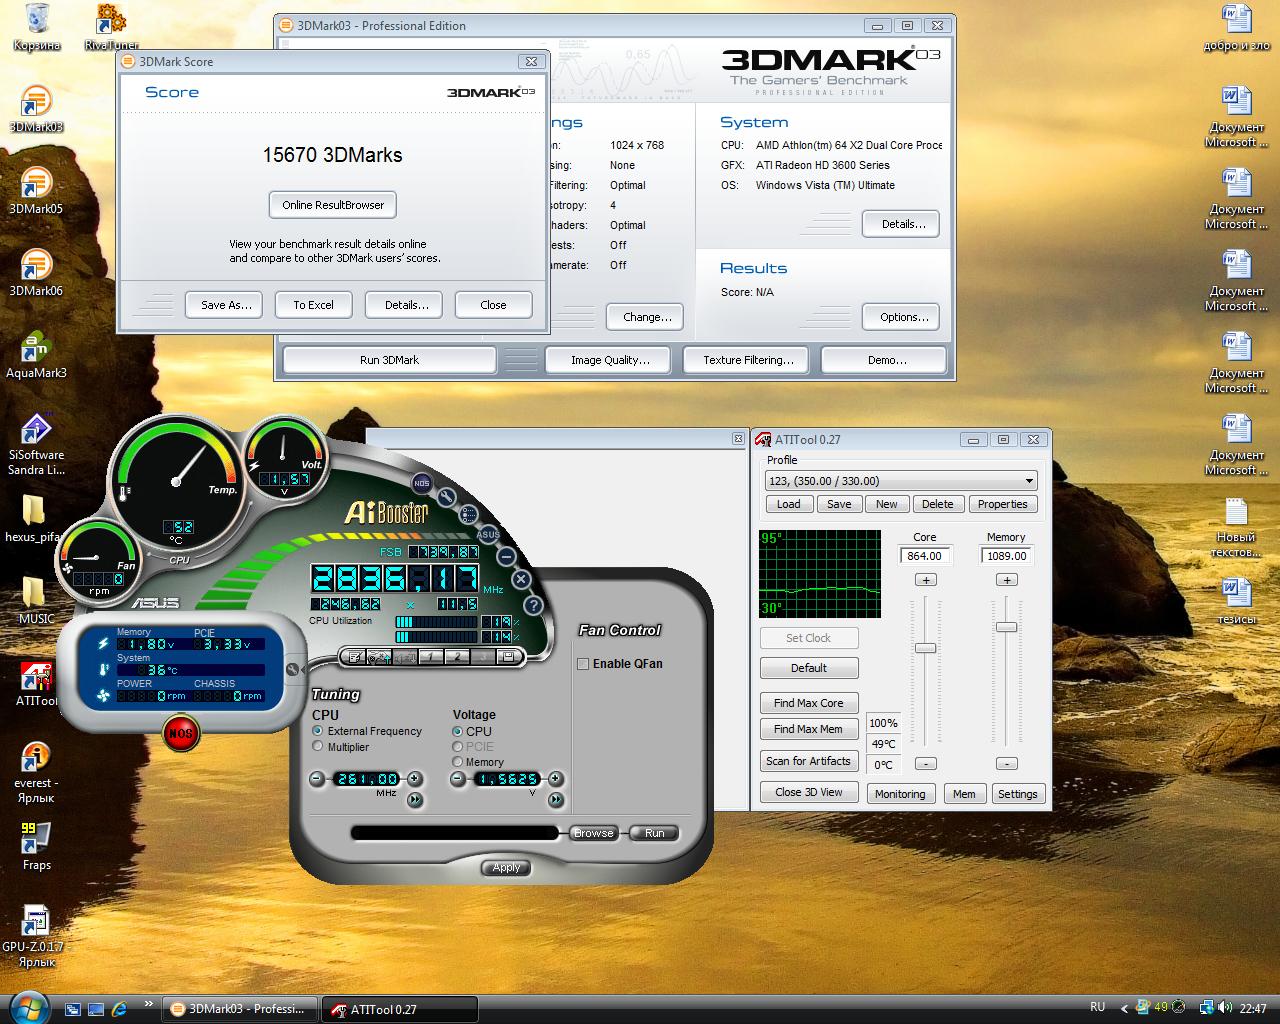Click Monitoring button in ATITool
This screenshot has height=1024, width=1280.
click(x=900, y=794)
